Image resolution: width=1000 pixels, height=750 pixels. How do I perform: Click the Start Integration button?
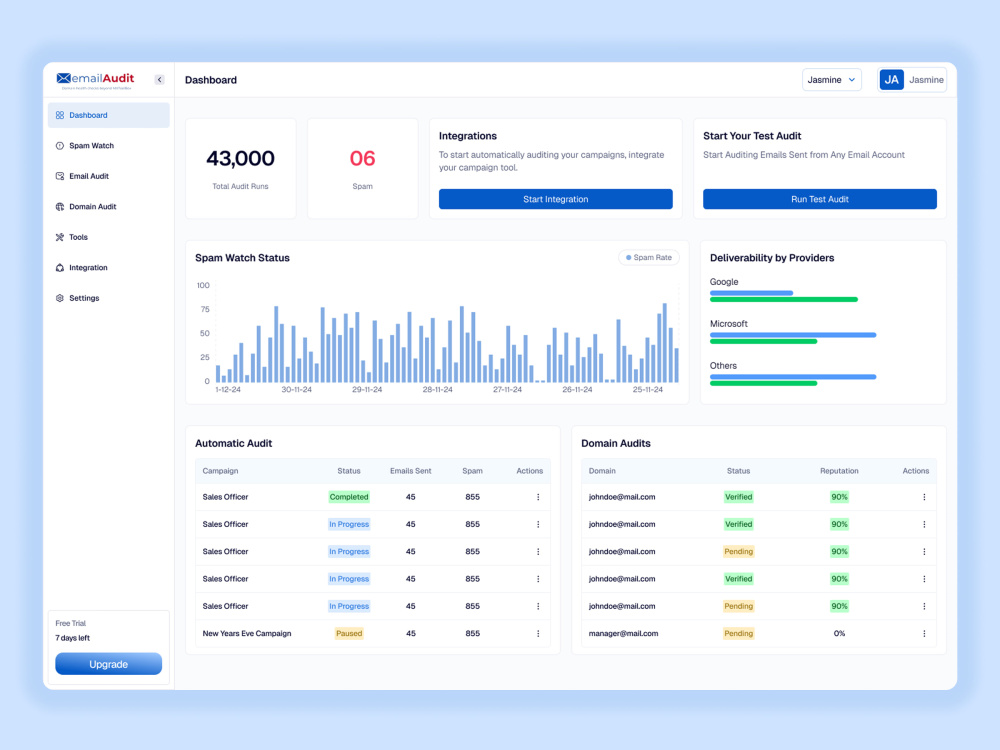click(x=555, y=199)
